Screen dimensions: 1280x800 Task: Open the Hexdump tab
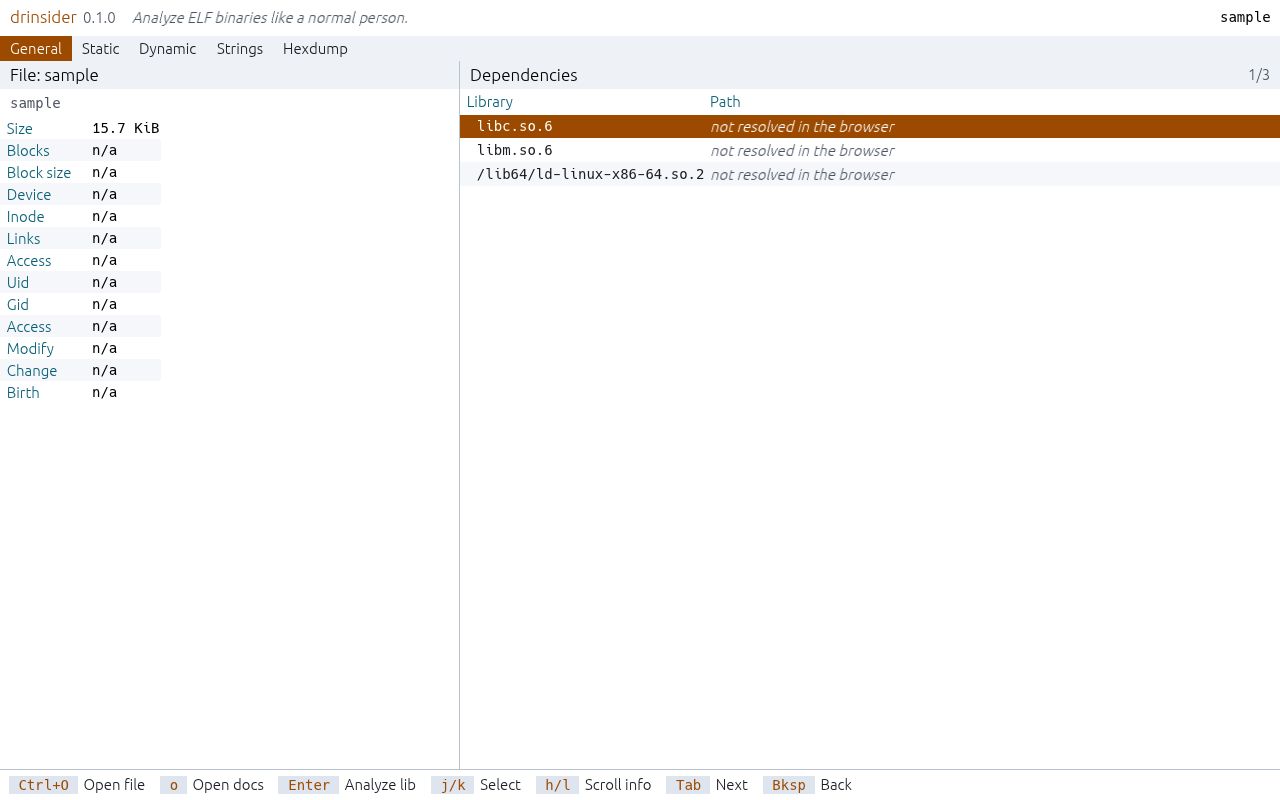coord(315,49)
